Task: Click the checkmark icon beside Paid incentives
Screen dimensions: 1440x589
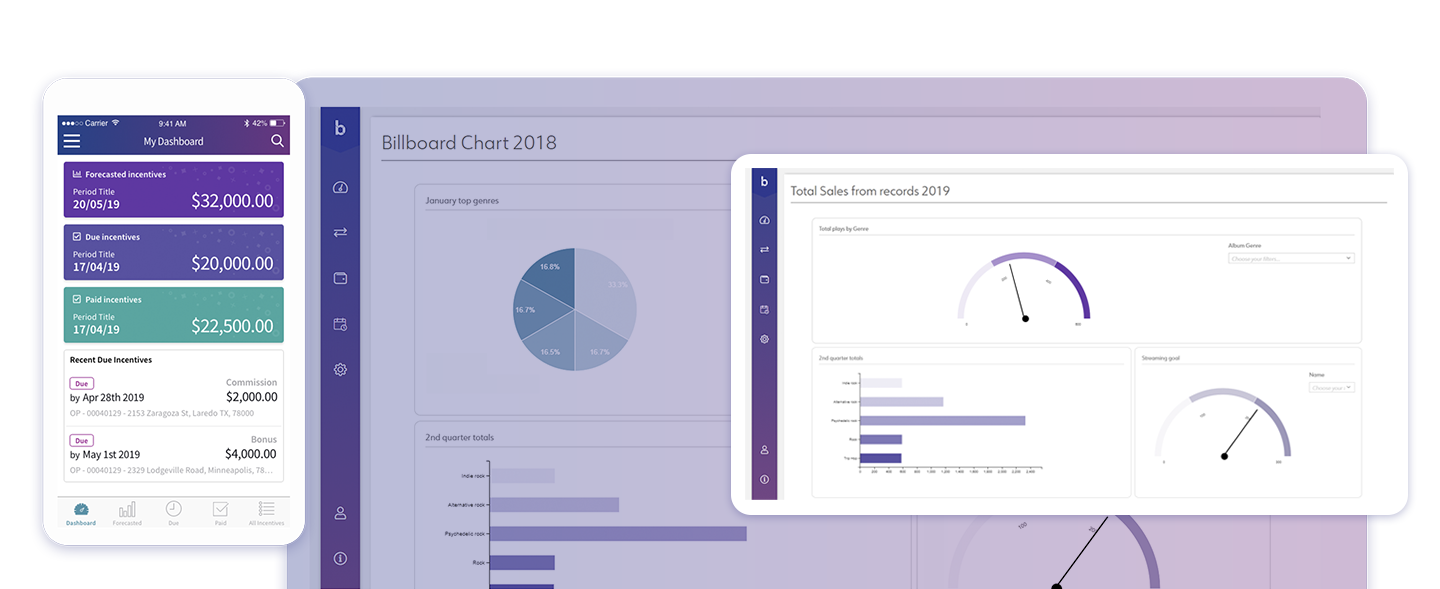Action: tap(77, 299)
